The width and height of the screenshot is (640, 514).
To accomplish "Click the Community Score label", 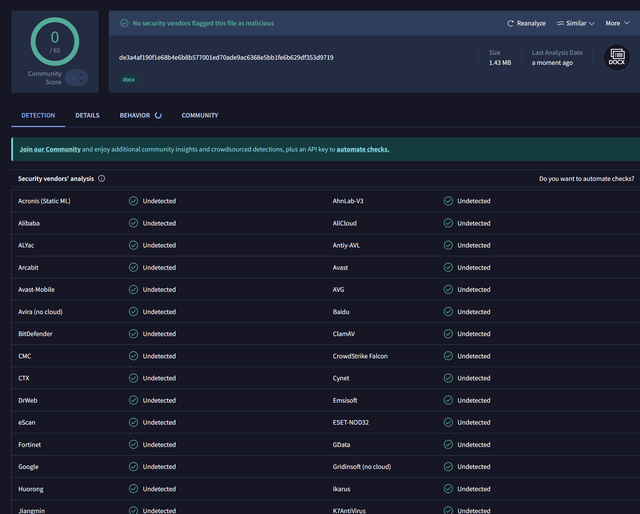I will pos(44,78).
